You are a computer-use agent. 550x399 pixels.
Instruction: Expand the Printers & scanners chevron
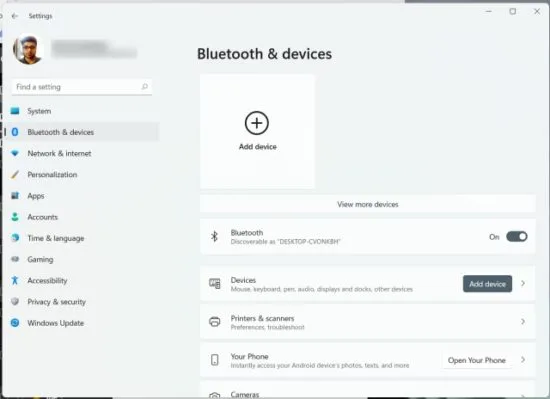[523, 322]
